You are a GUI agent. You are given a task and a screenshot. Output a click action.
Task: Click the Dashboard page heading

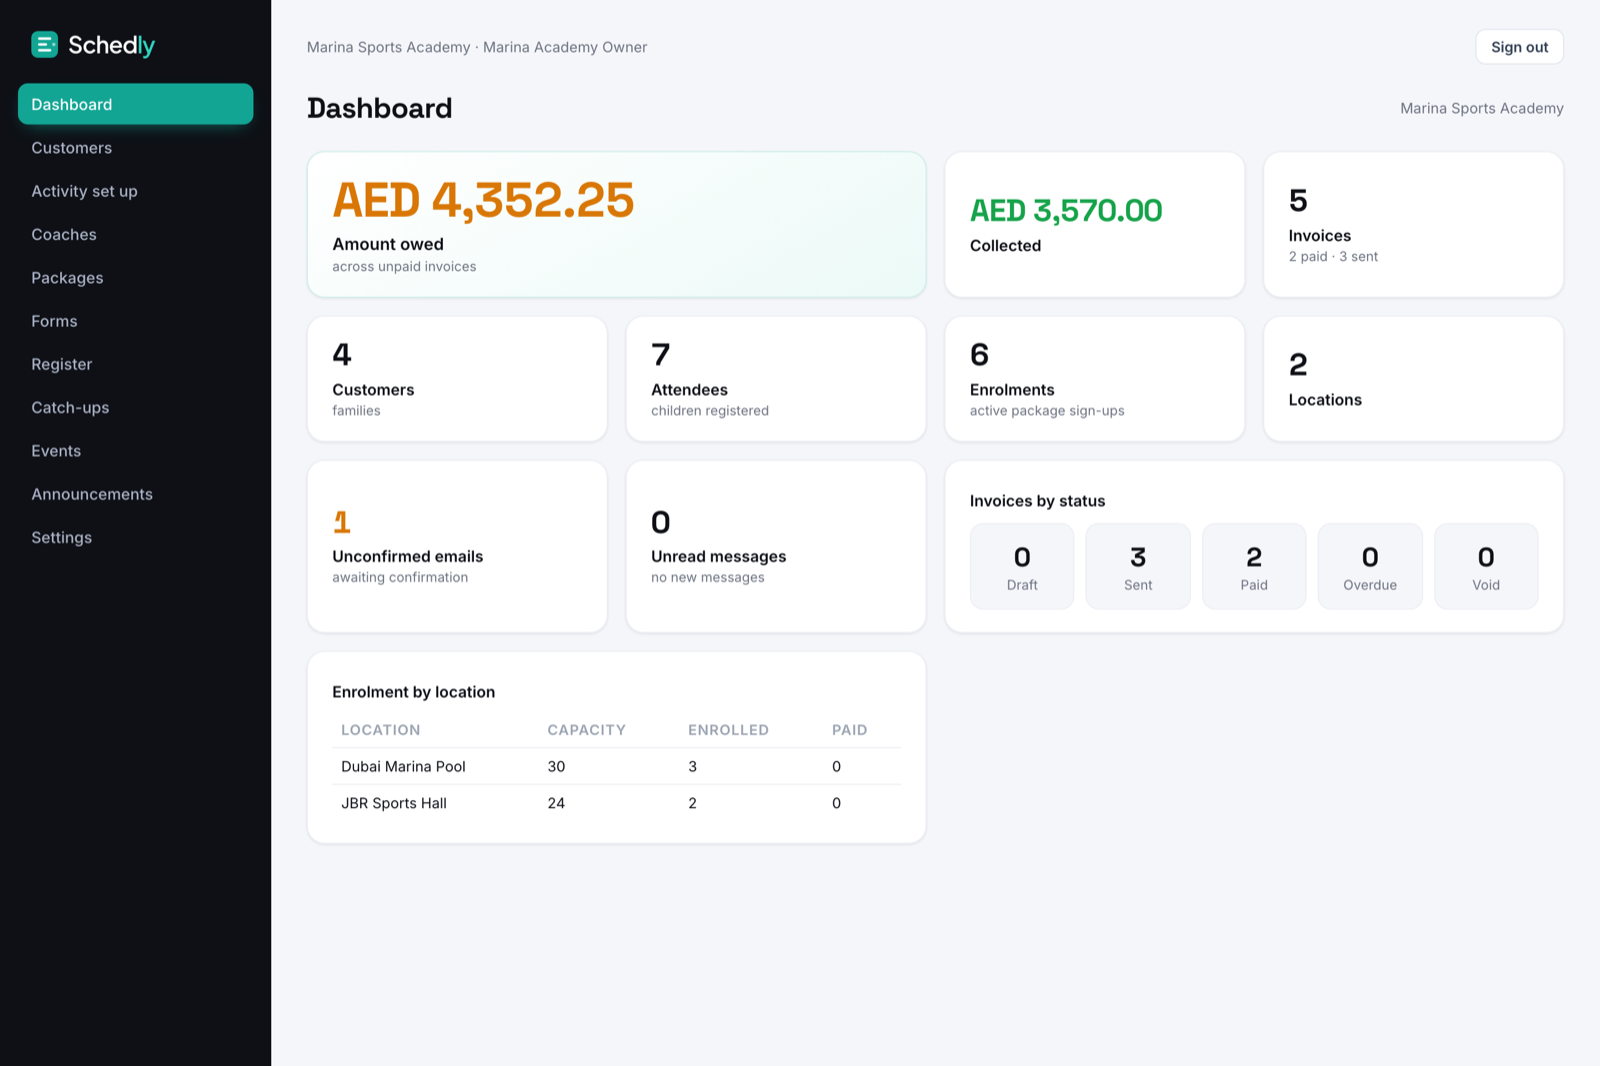[x=379, y=108]
